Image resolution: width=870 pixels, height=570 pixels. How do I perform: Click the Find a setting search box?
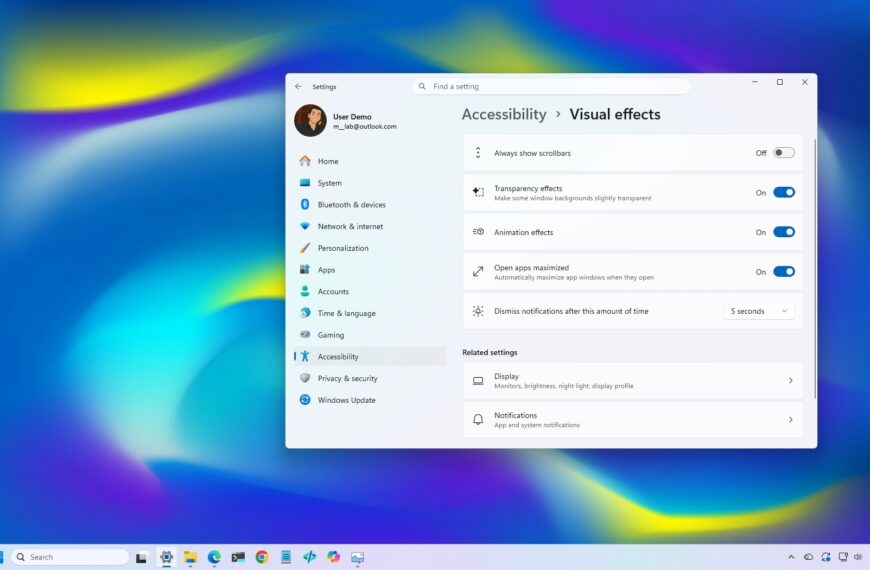click(551, 87)
